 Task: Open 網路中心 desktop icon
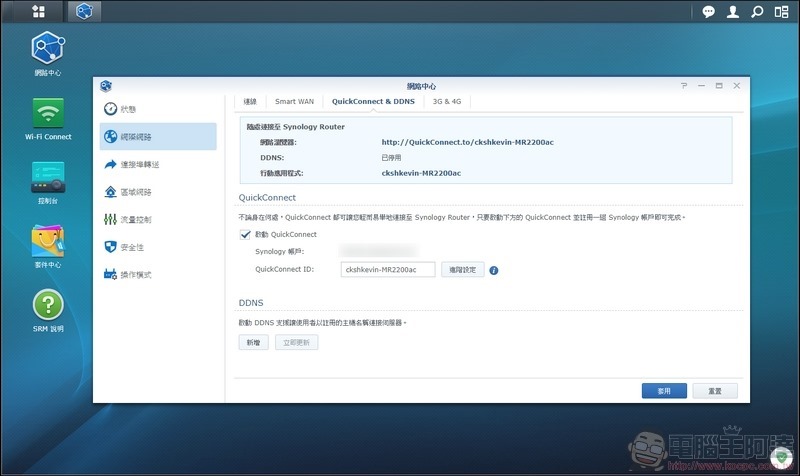click(48, 54)
